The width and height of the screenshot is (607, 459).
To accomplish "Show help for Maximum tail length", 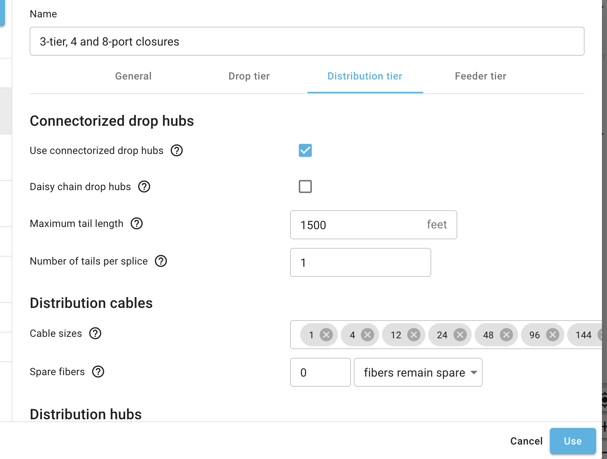I will (137, 223).
